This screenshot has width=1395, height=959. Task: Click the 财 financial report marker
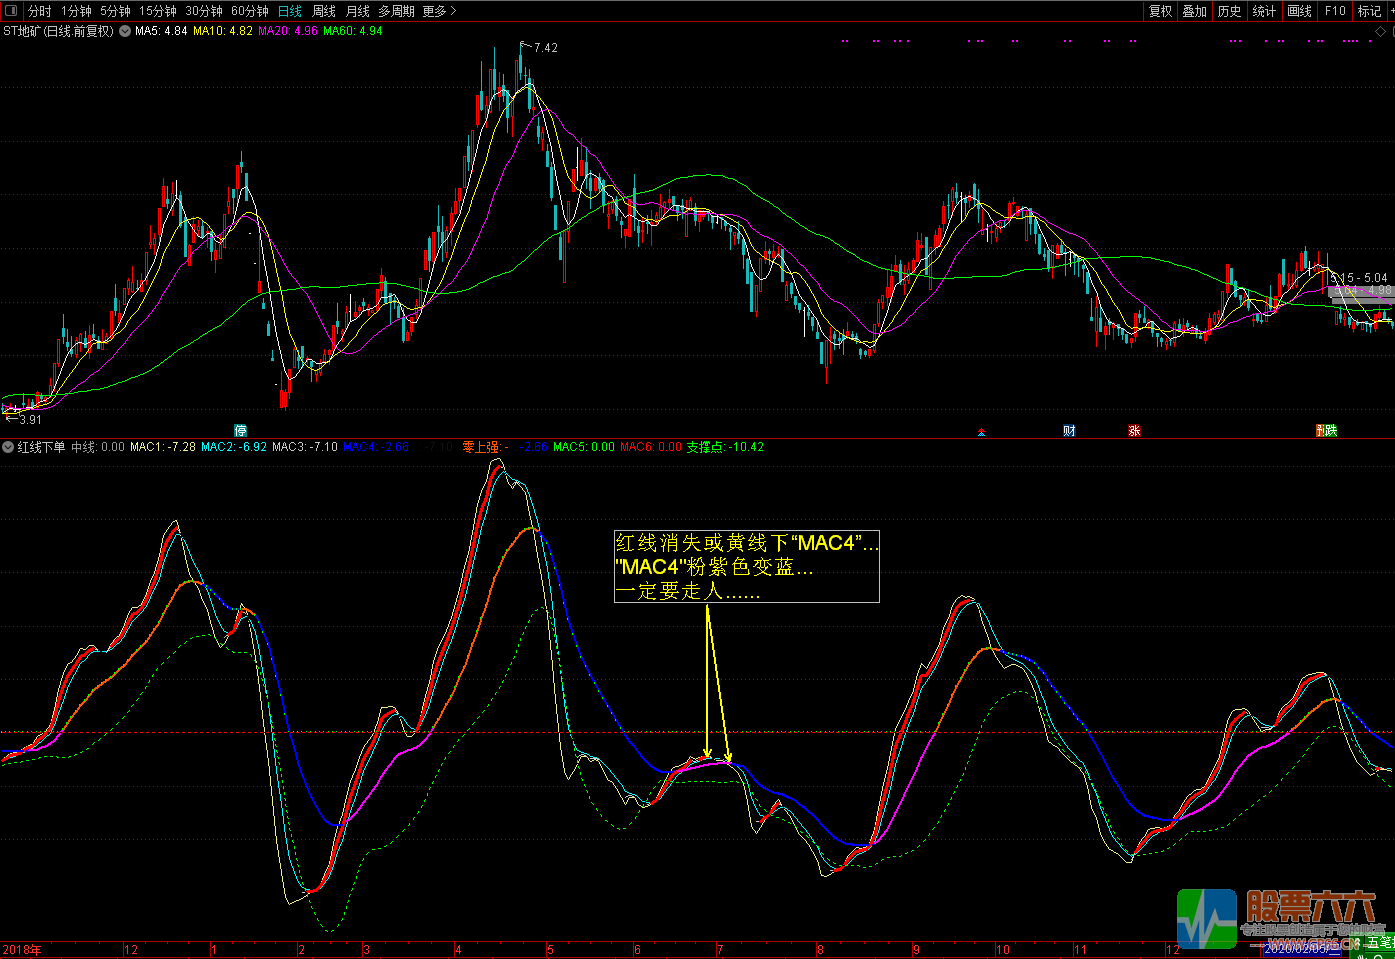tap(1069, 431)
